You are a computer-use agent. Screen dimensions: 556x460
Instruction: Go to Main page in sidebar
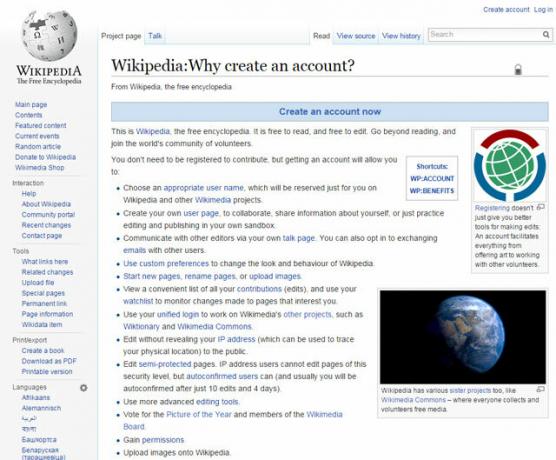tap(31, 105)
